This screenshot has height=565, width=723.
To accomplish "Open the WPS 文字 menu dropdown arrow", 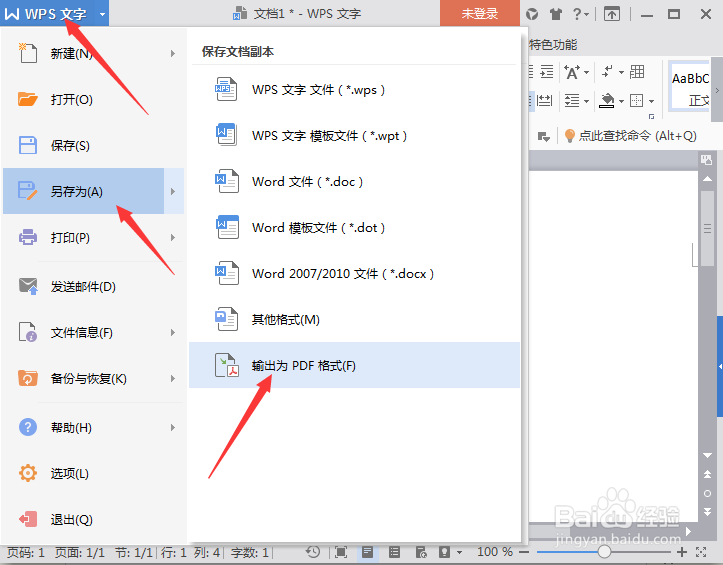I will pos(102,14).
